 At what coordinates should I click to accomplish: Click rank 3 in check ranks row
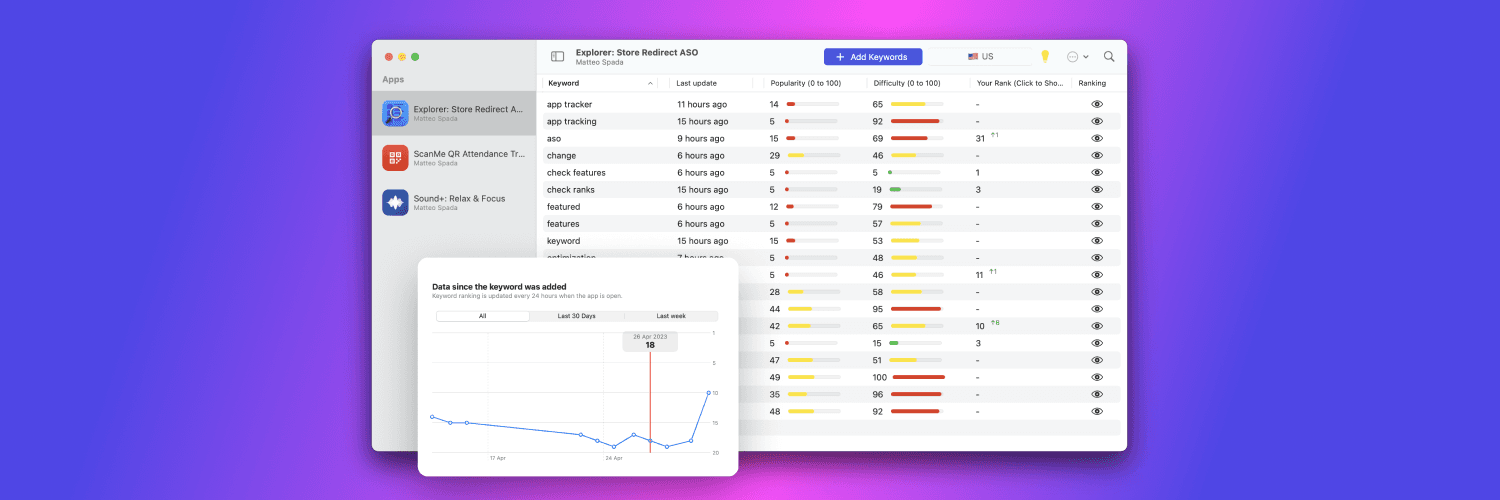pyautogui.click(x=978, y=189)
